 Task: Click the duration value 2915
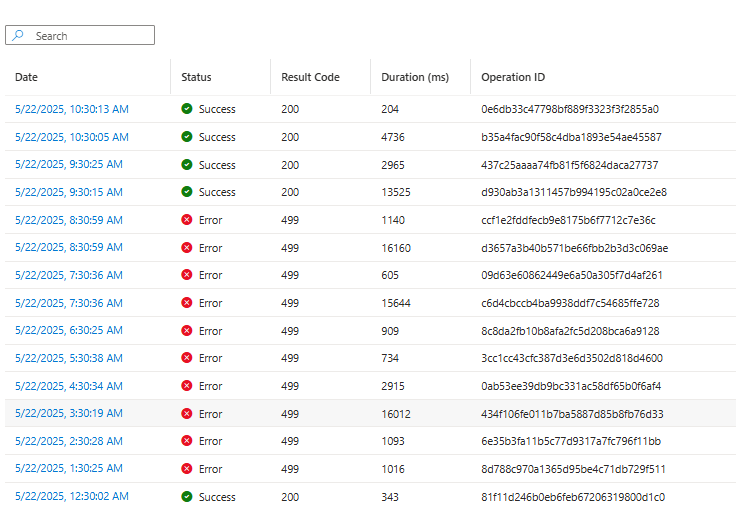393,386
